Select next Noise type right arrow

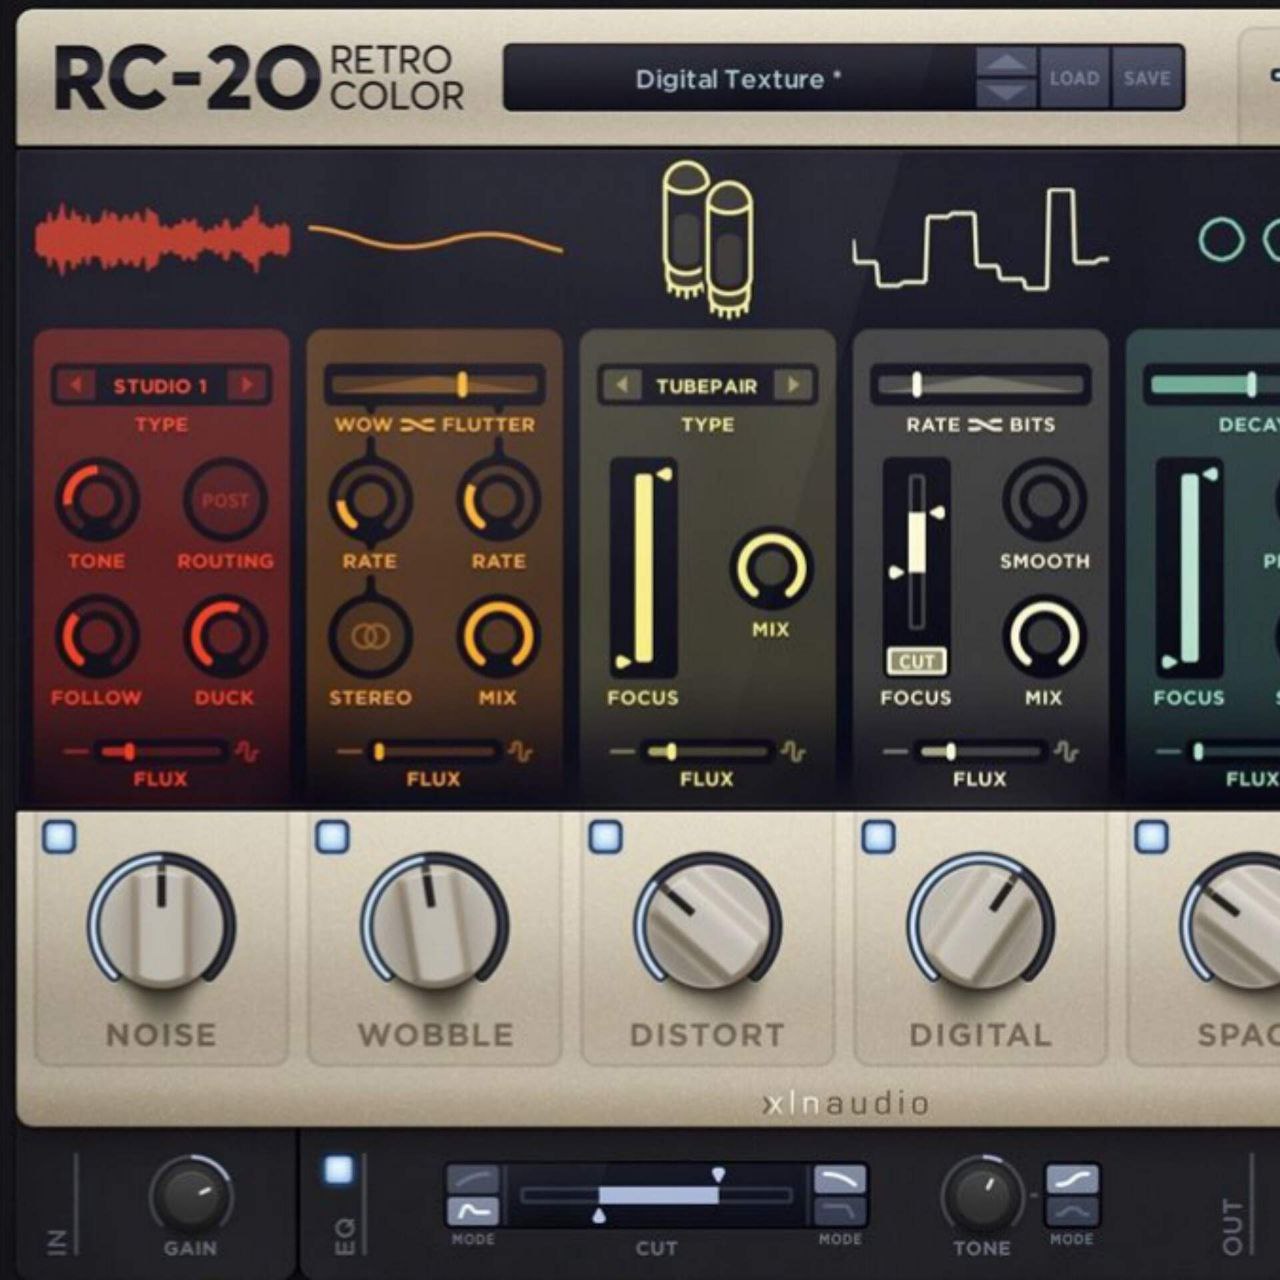point(247,385)
